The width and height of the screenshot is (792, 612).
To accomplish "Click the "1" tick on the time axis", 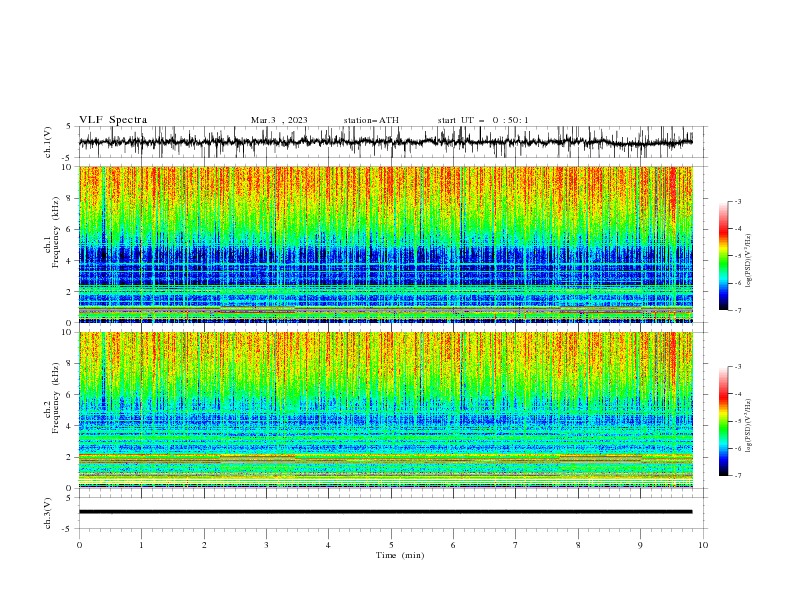I will coord(141,545).
